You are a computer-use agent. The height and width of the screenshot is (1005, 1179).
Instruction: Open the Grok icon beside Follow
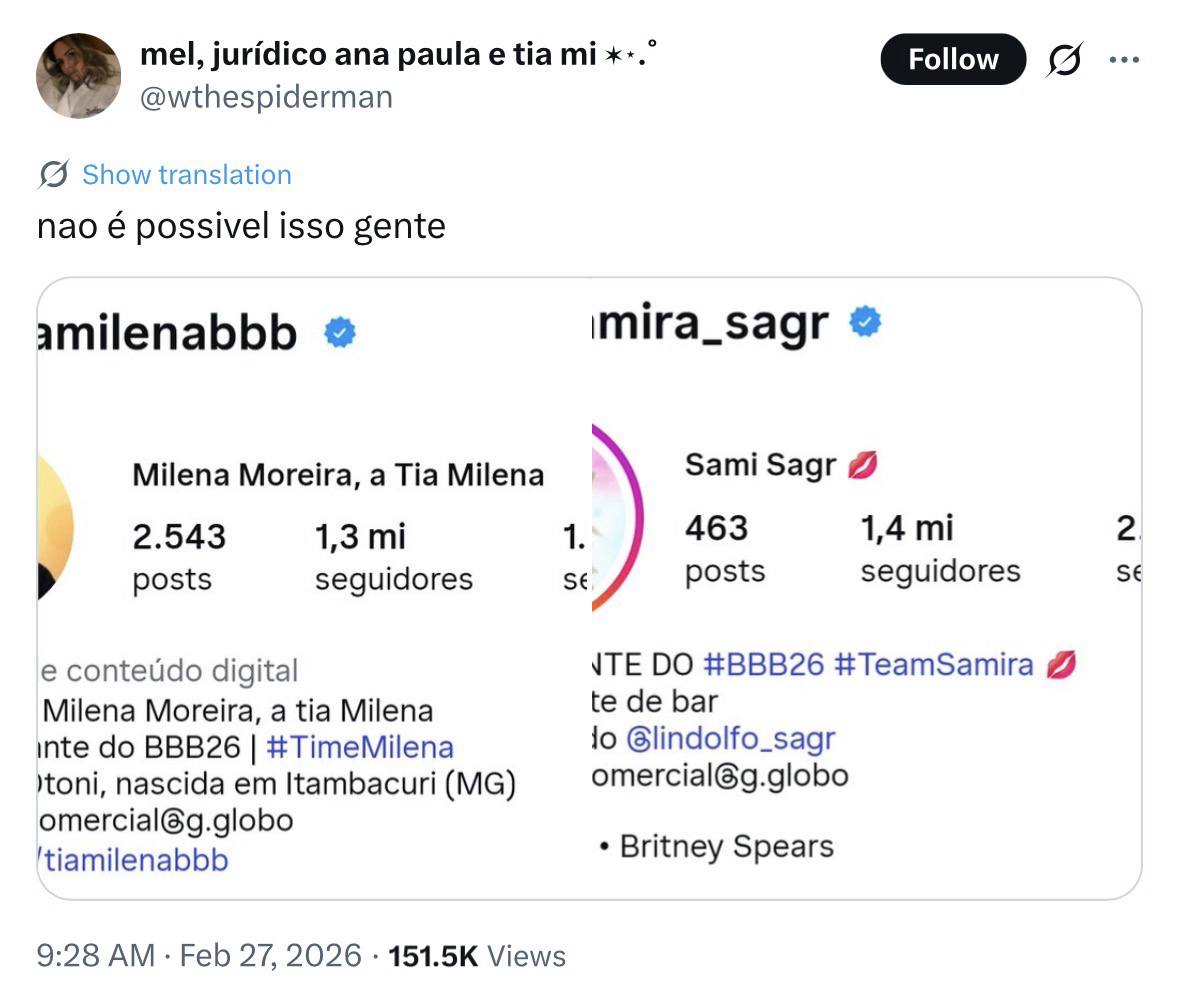(1063, 62)
